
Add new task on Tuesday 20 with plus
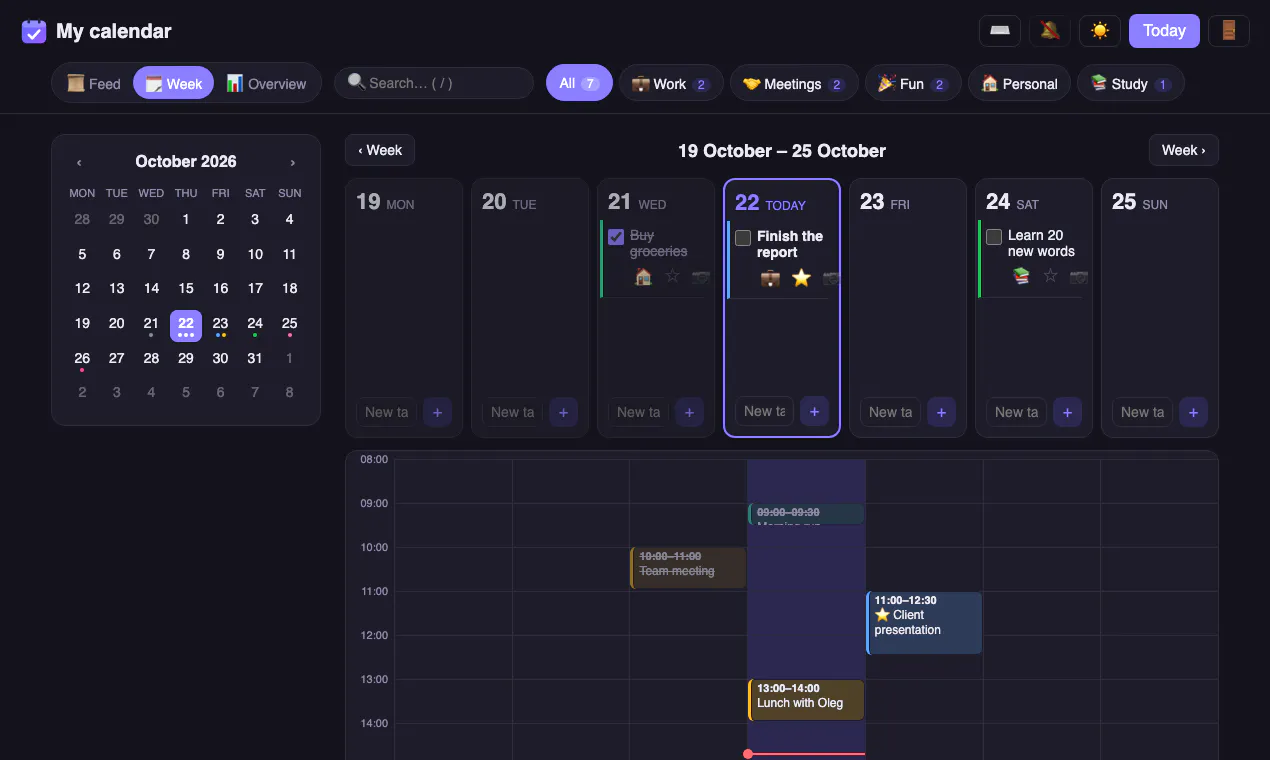coord(563,412)
